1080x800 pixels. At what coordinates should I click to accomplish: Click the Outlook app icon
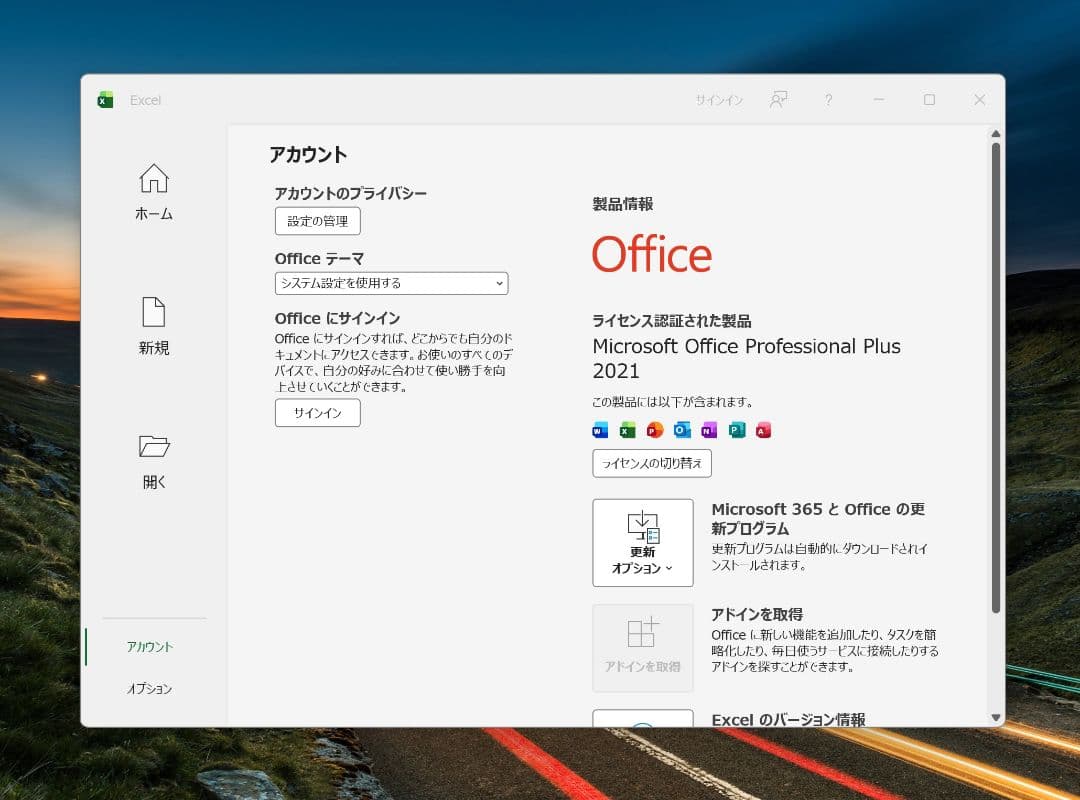click(682, 430)
